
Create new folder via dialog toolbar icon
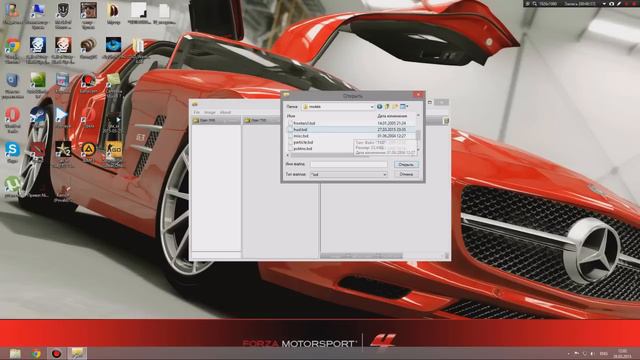click(x=395, y=107)
